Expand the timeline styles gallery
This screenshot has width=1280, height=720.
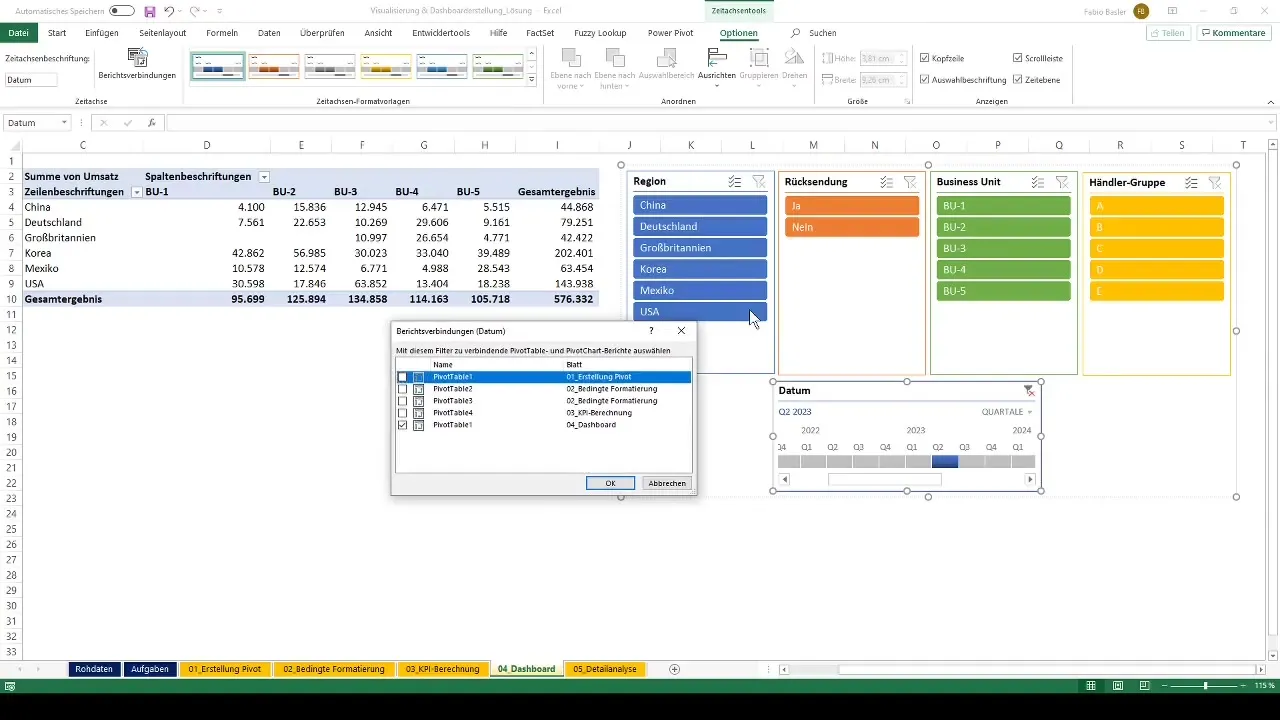pyautogui.click(x=532, y=79)
